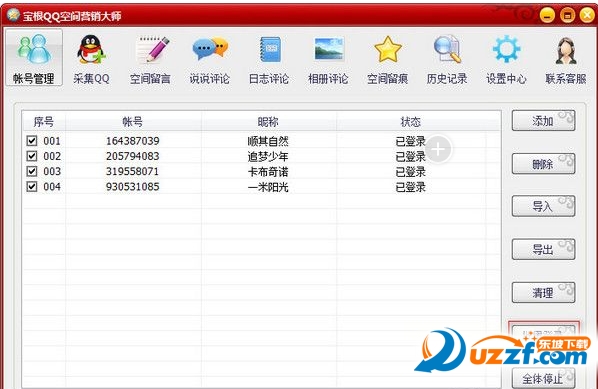The height and width of the screenshot is (389, 598).
Task: Minimize the 宝根QQ空间营销大师 window
Action: (x=547, y=15)
